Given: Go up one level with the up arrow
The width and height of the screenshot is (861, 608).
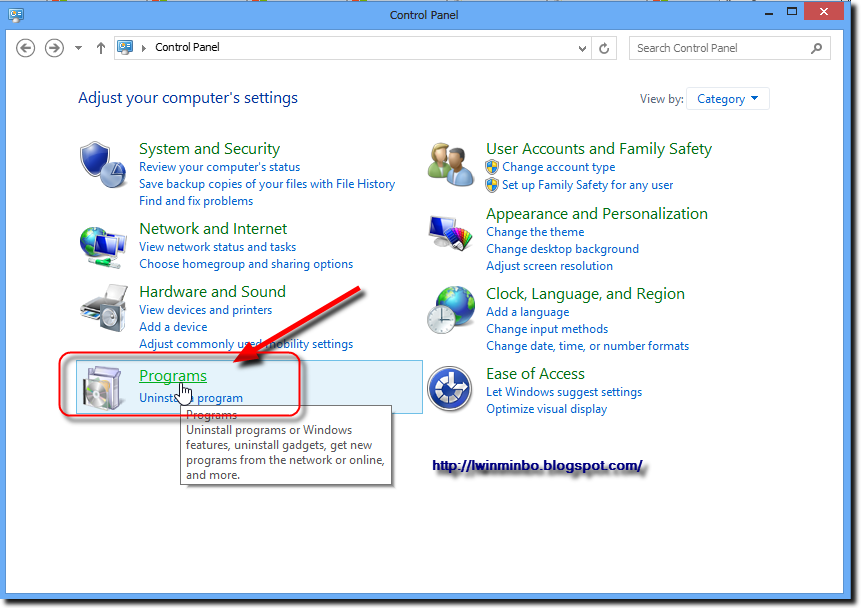Looking at the screenshot, I should 100,48.
